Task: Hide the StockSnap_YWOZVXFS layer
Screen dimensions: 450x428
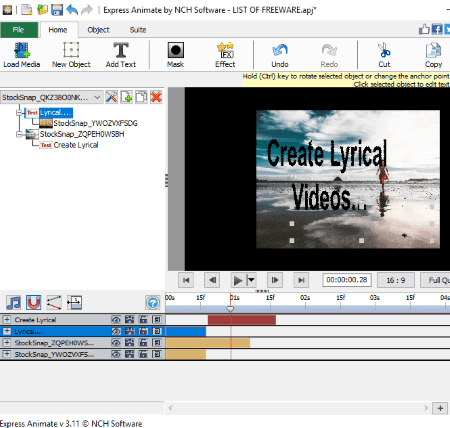Action: 116,354
